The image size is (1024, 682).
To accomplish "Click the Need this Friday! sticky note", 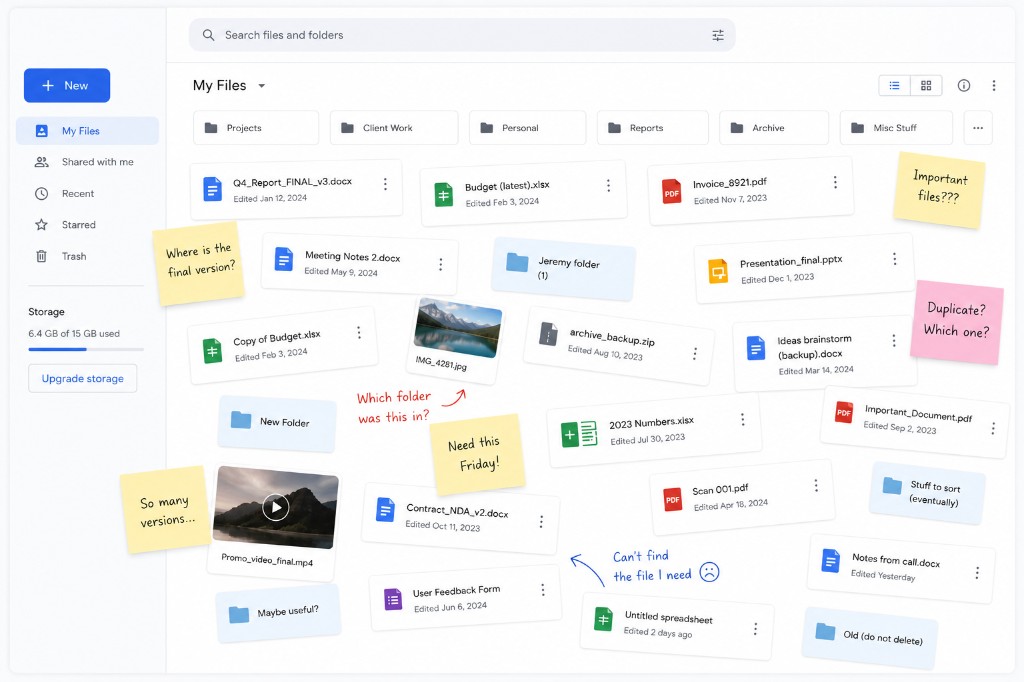I will click(x=477, y=454).
